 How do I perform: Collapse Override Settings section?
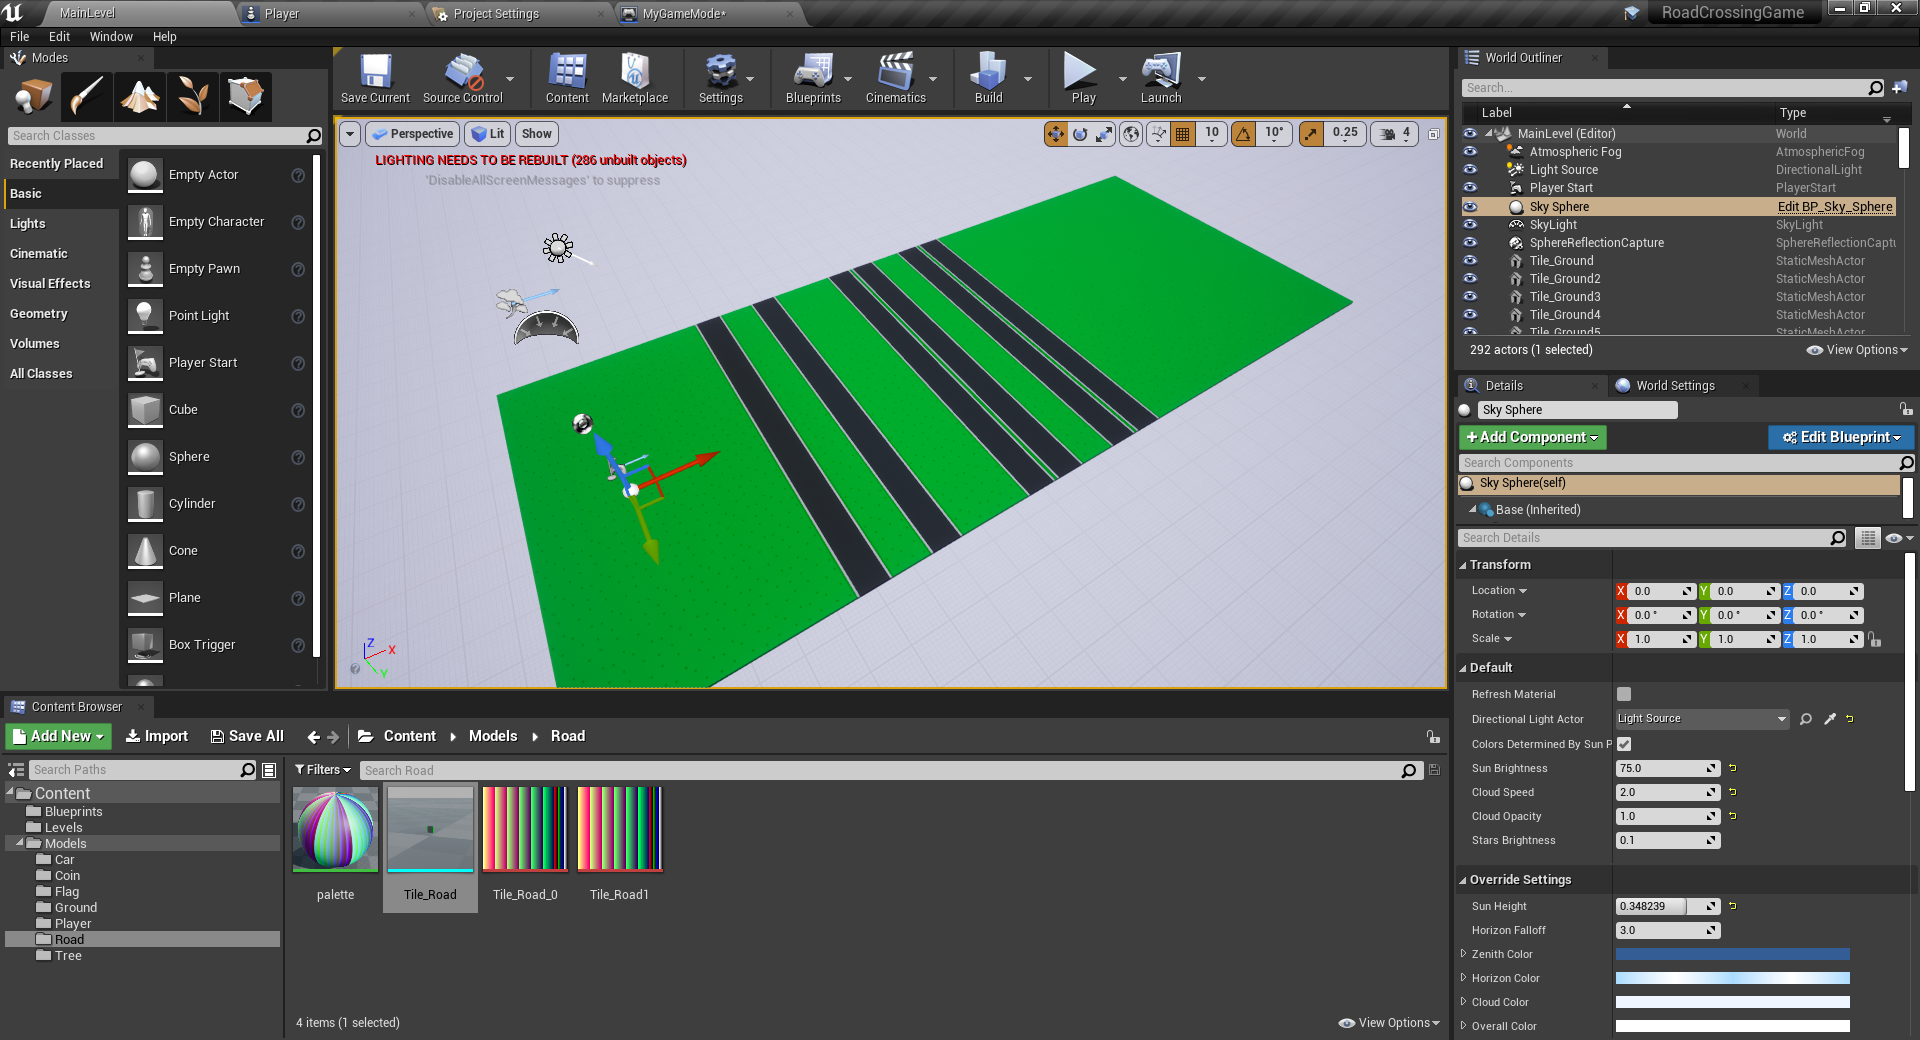coord(1462,880)
